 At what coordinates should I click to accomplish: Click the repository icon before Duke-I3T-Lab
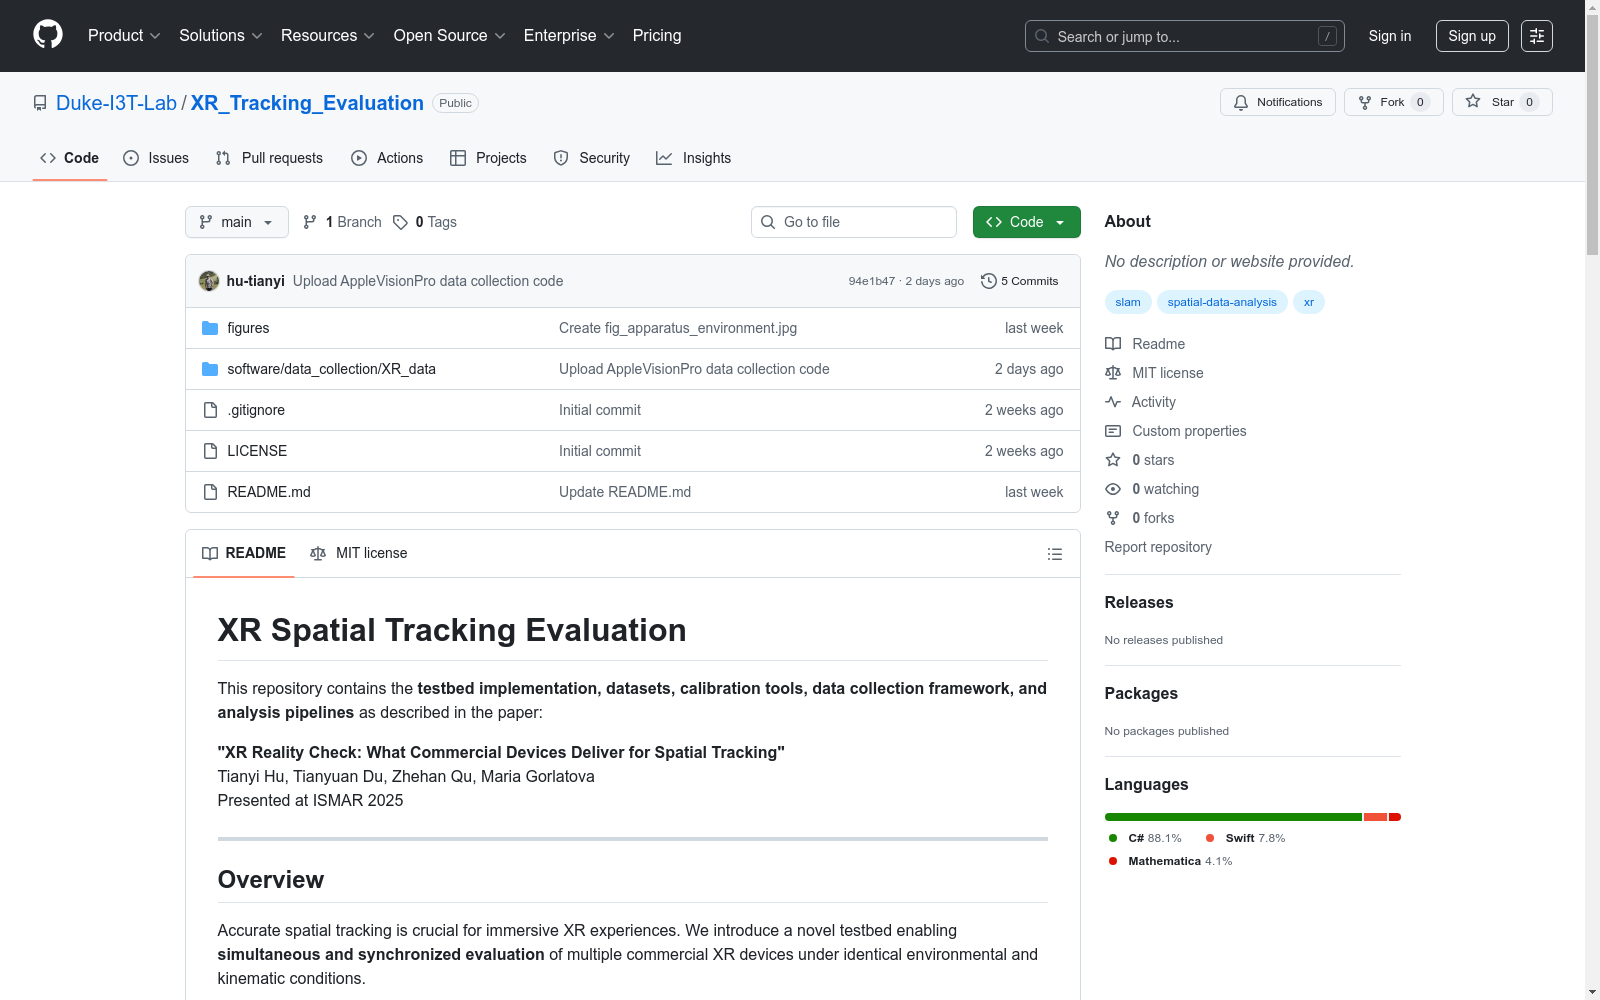[x=40, y=103]
